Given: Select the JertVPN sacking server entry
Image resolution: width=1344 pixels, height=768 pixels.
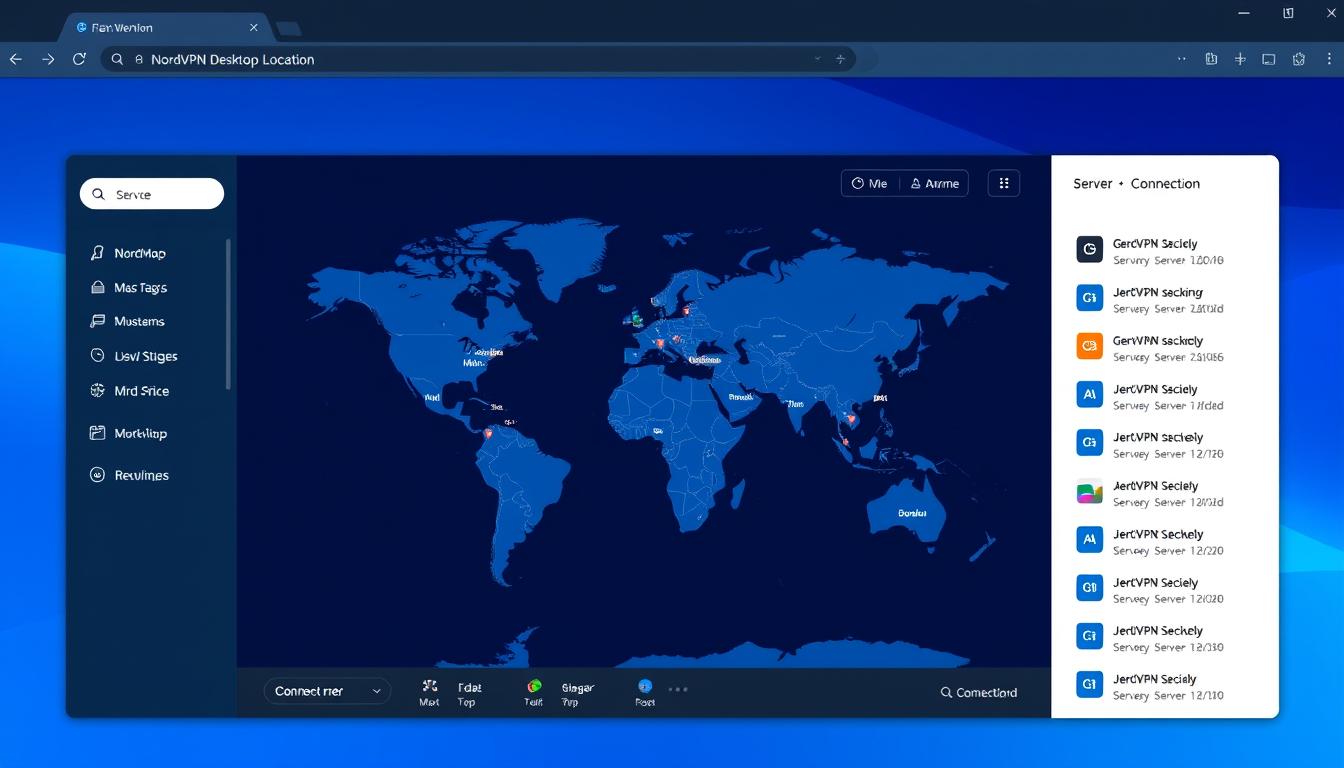Looking at the screenshot, I should pyautogui.click(x=1165, y=300).
